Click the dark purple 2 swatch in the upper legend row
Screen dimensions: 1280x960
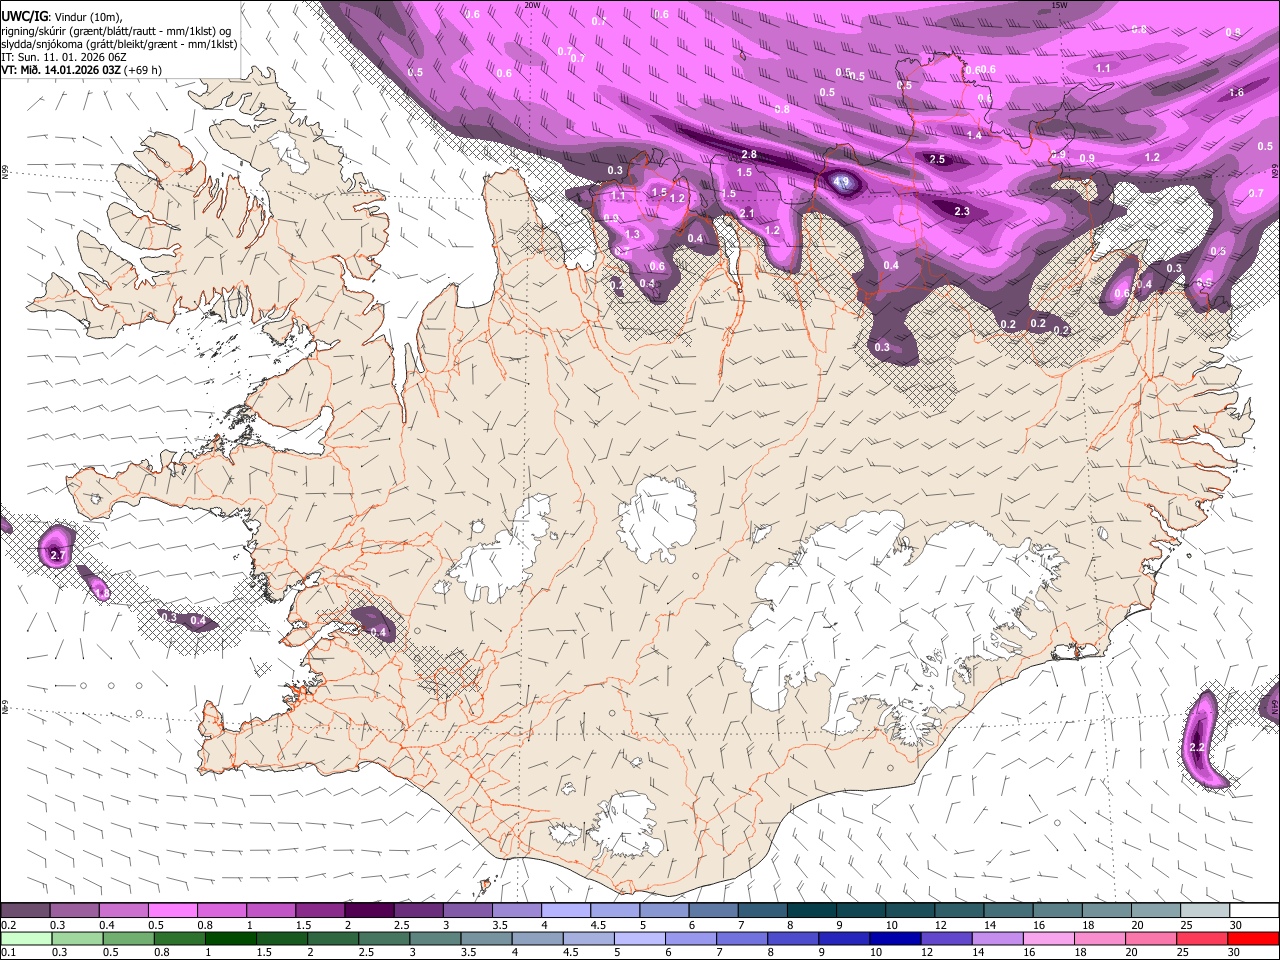369,911
